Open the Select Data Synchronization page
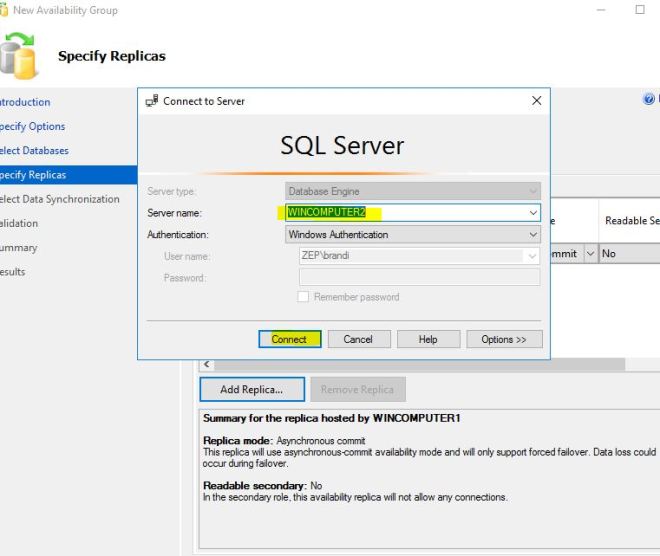This screenshot has width=660, height=556. tap(58, 199)
